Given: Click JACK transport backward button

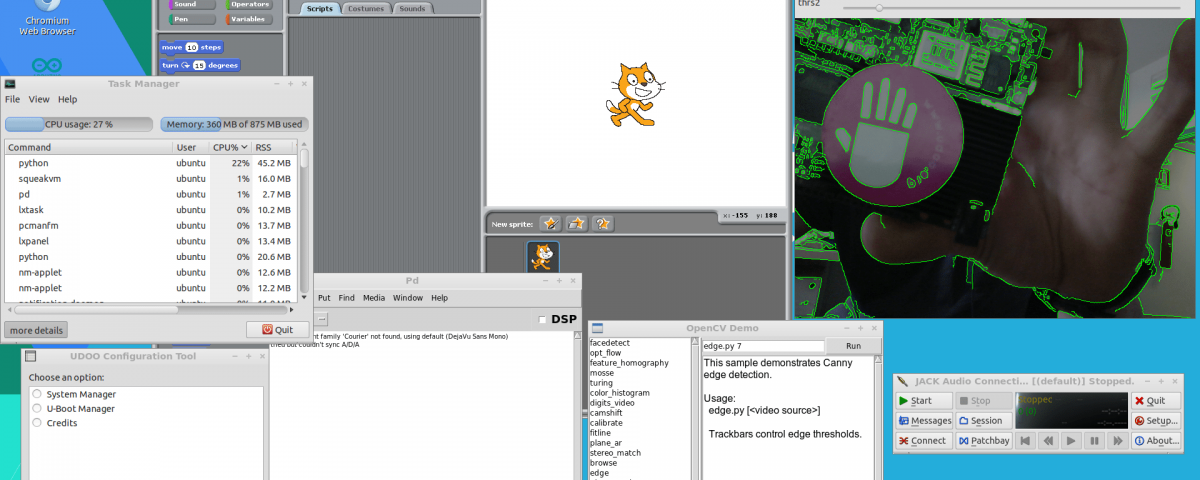Looking at the screenshot, I should 1048,441.
